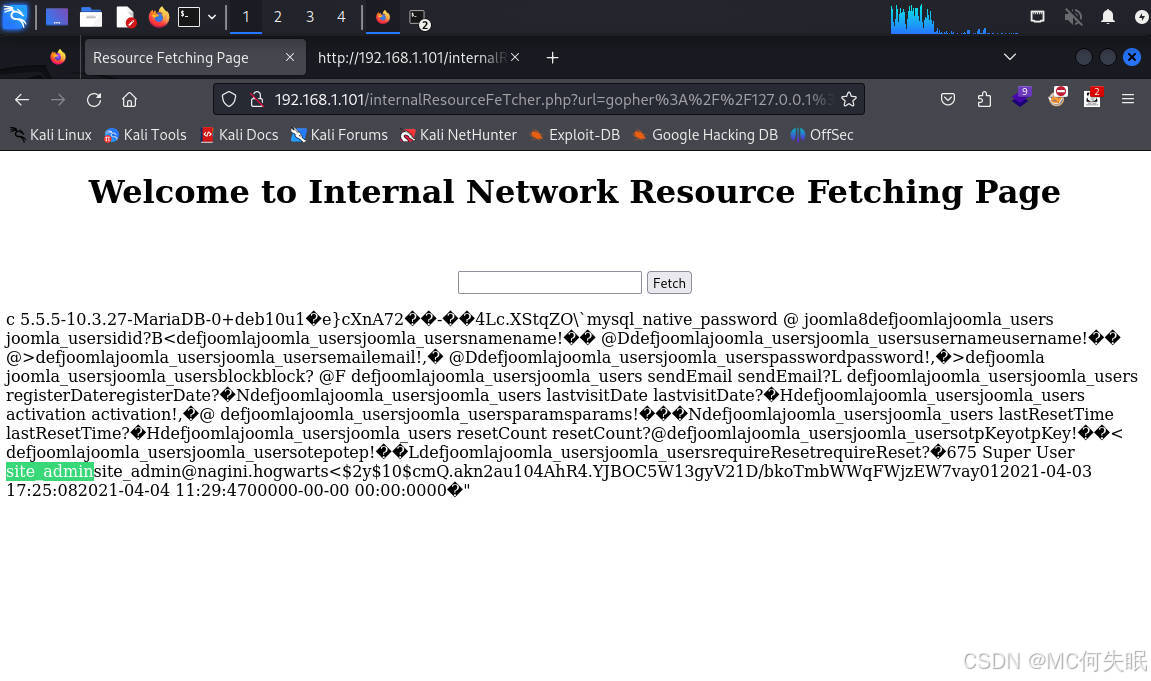Open the Google Hacking DB bookmark

tap(705, 135)
